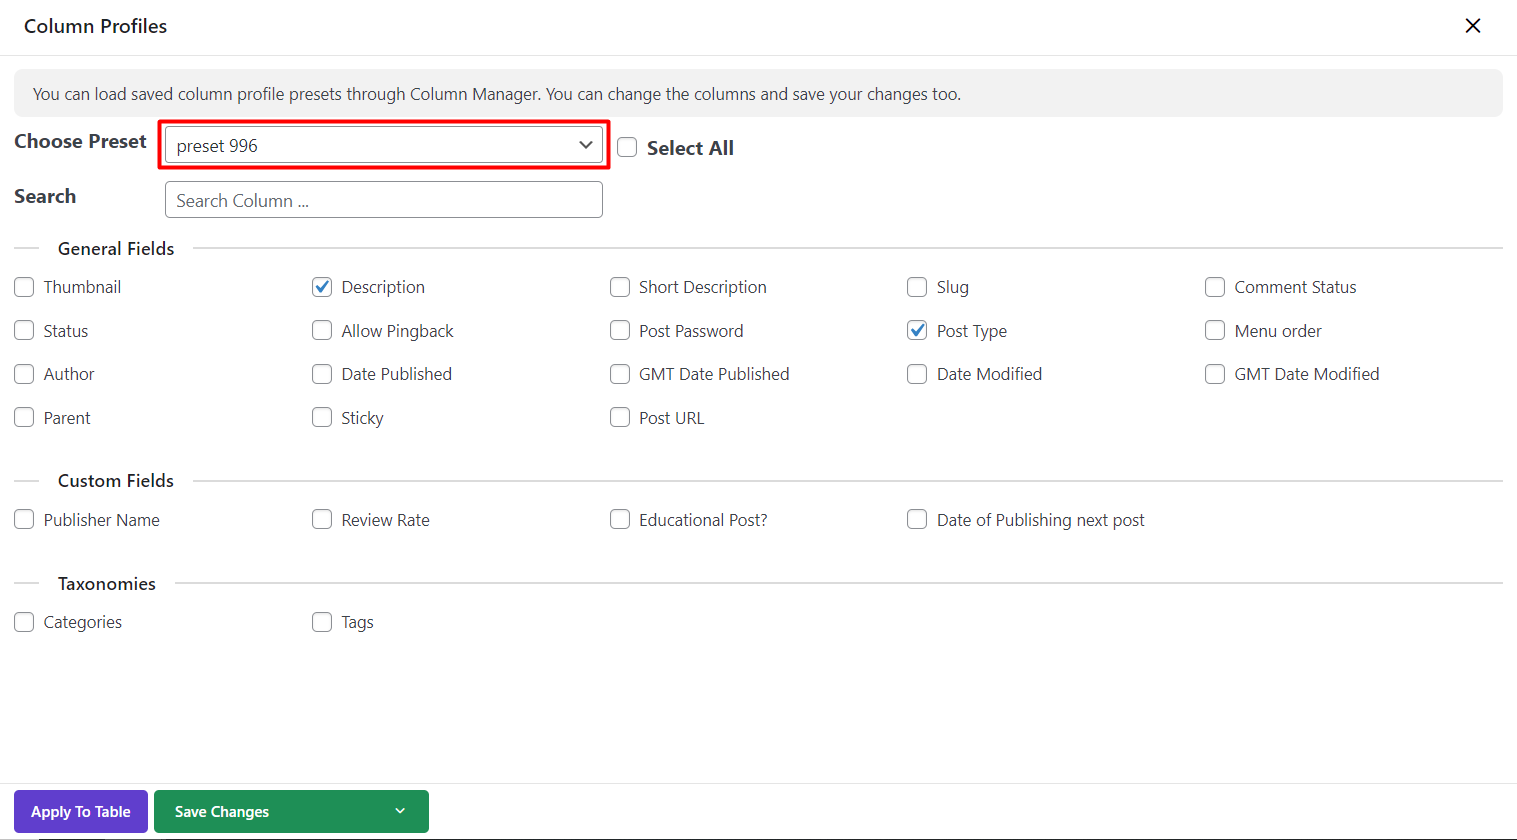The width and height of the screenshot is (1517, 840).
Task: Expand the Save Changes dropdown arrow
Action: (x=400, y=811)
